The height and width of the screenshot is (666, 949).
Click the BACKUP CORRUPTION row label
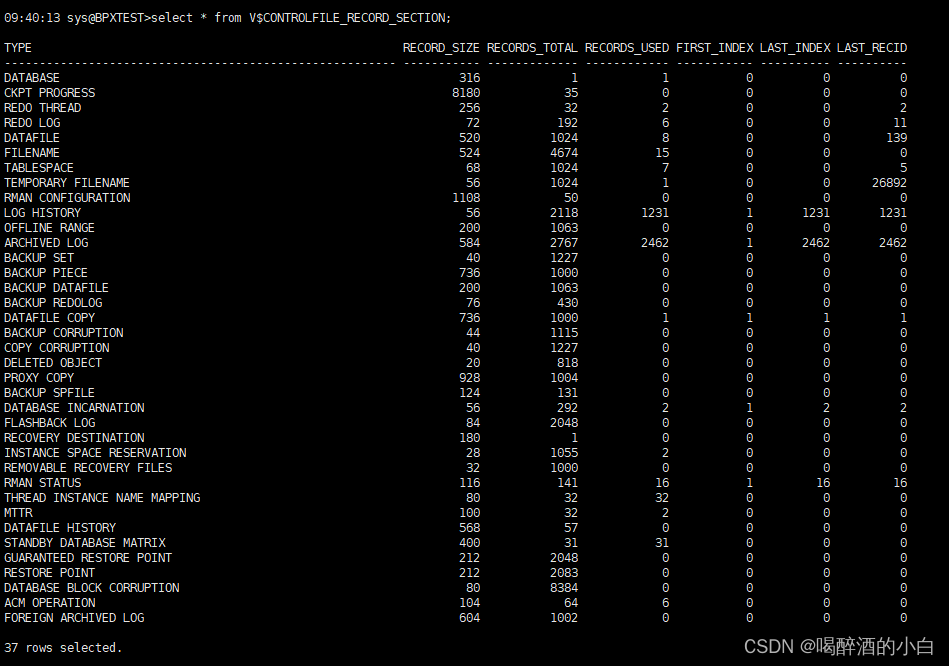[64, 333]
